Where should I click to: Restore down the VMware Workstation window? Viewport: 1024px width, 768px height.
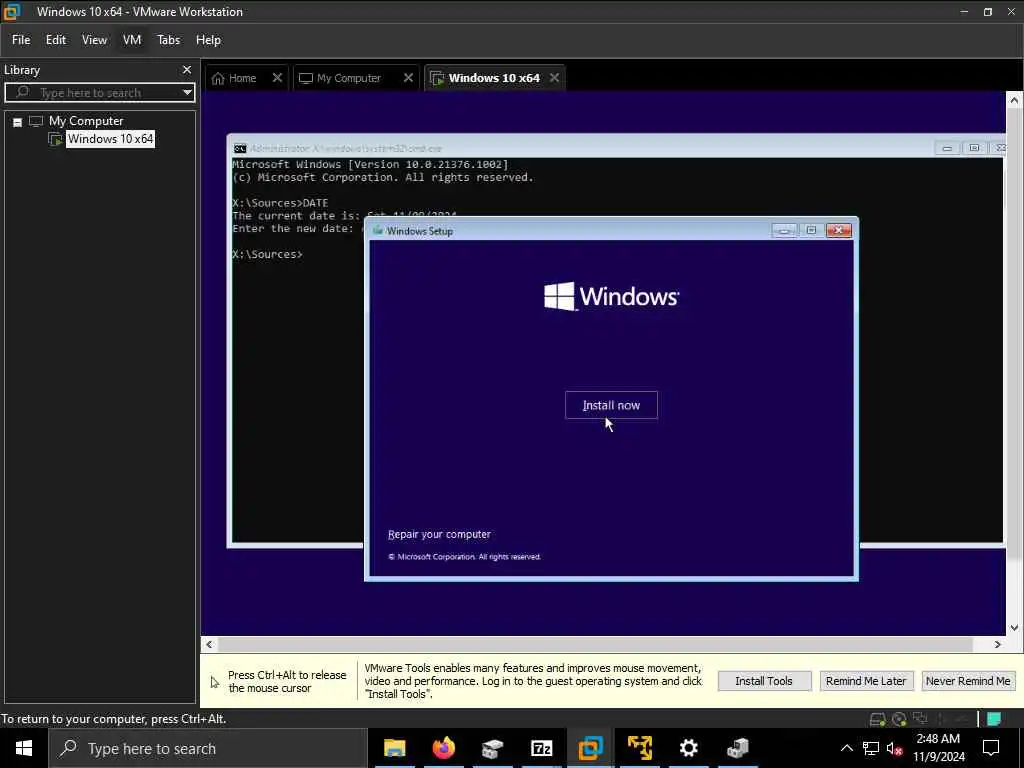click(x=987, y=12)
